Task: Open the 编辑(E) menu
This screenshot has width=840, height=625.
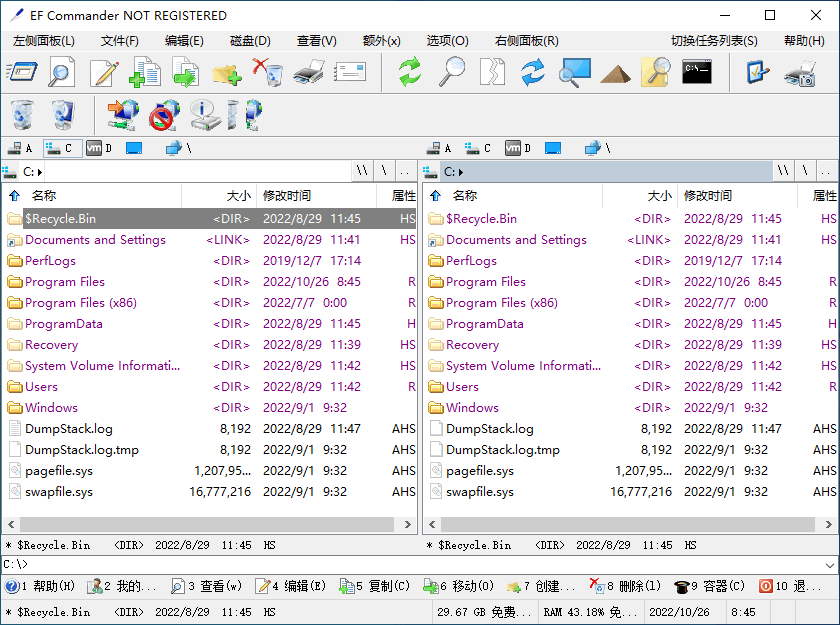Action: [184, 41]
